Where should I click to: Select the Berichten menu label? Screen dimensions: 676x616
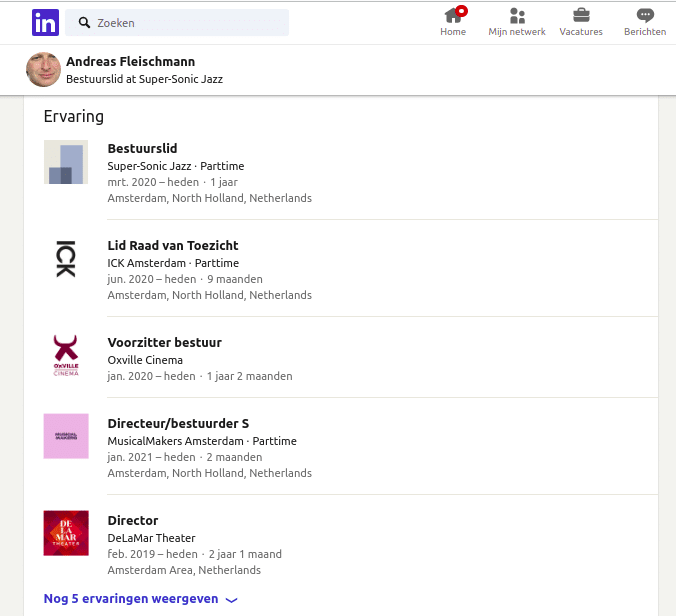click(x=645, y=31)
